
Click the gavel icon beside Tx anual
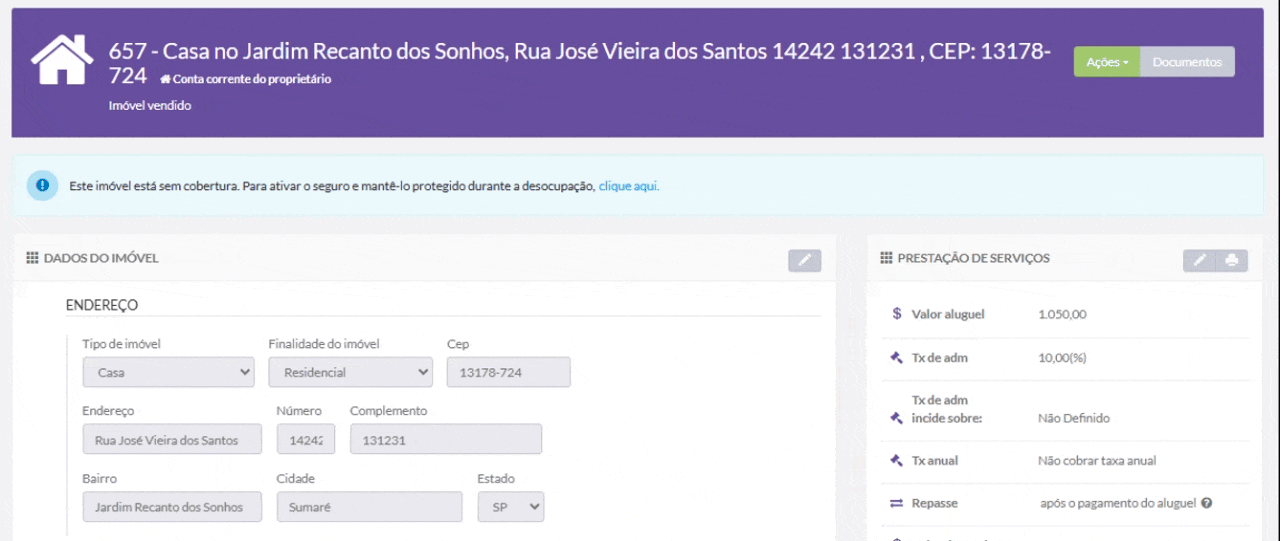click(896, 461)
